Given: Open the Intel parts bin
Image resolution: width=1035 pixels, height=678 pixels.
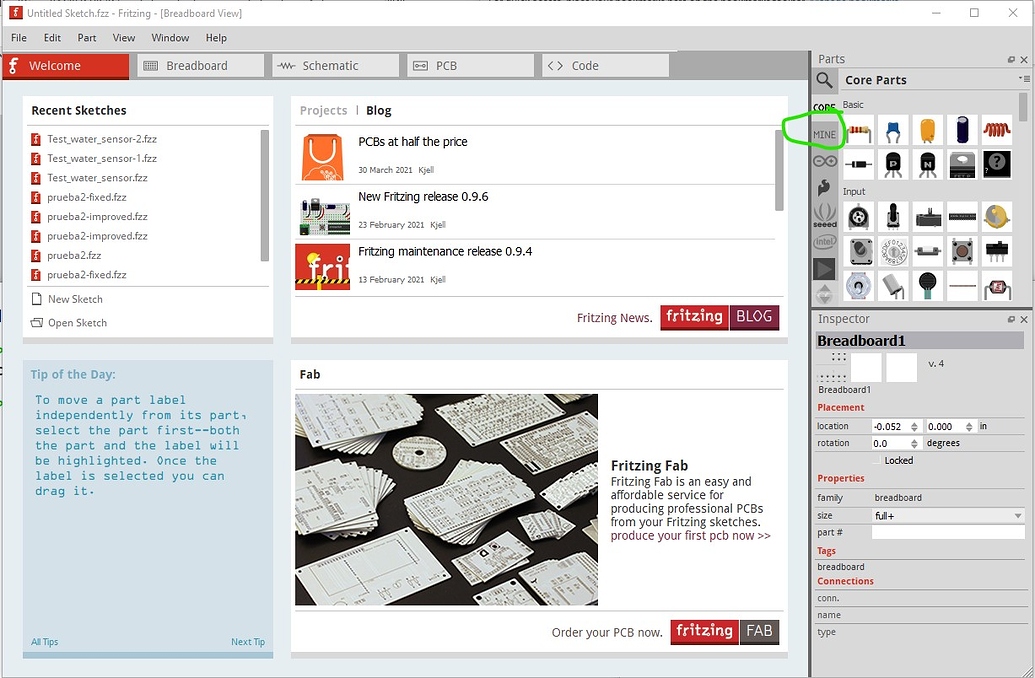Looking at the screenshot, I should [824, 242].
